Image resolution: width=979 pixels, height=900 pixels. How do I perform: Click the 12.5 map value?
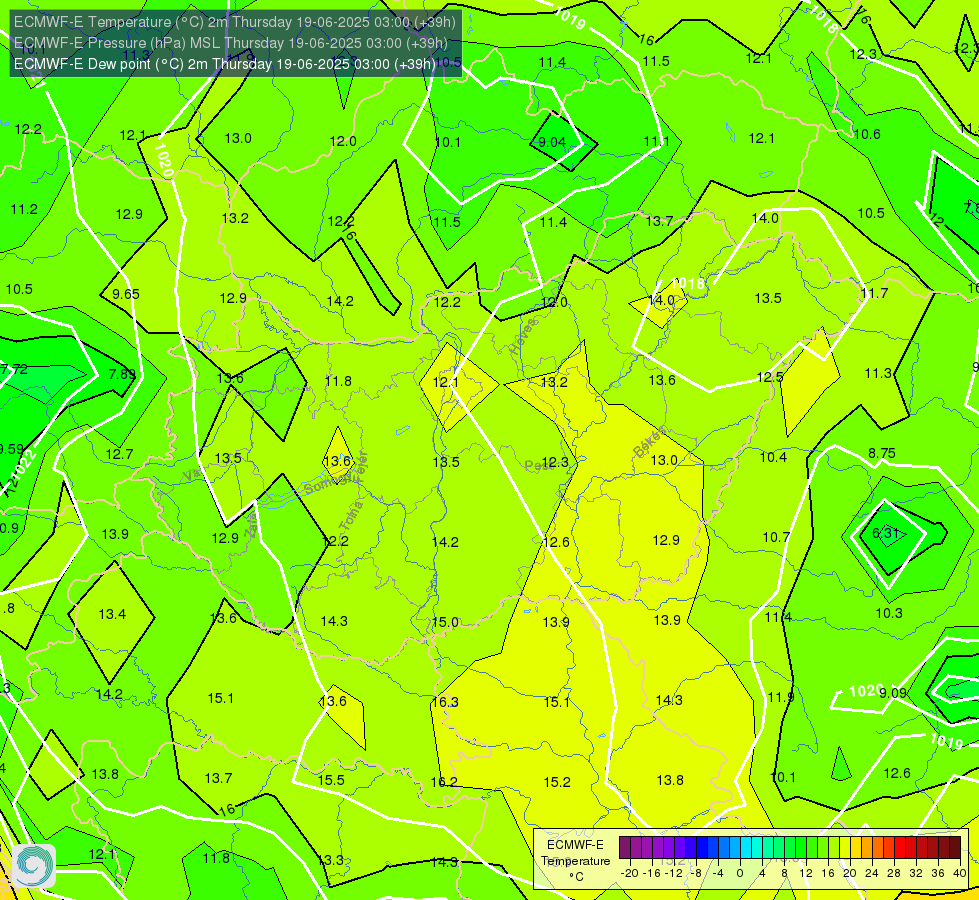click(x=770, y=378)
